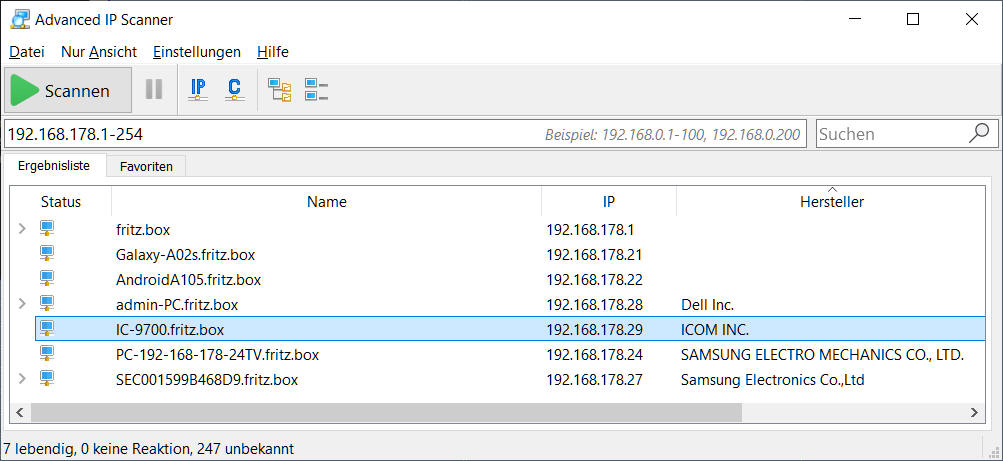Sort by the Status column header
1003x461 pixels.
tap(61, 202)
